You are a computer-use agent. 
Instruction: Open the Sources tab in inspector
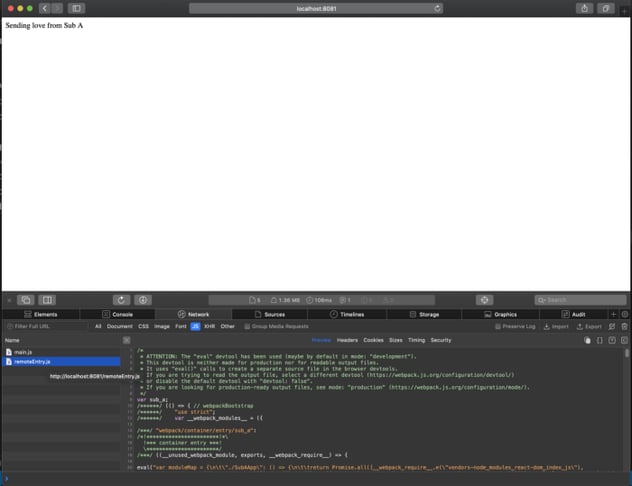pyautogui.click(x=270, y=314)
